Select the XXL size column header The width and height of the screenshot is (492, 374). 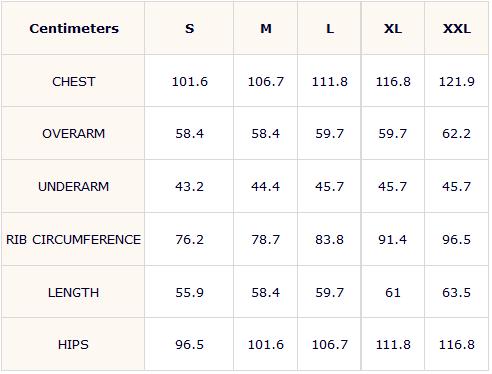[457, 29]
